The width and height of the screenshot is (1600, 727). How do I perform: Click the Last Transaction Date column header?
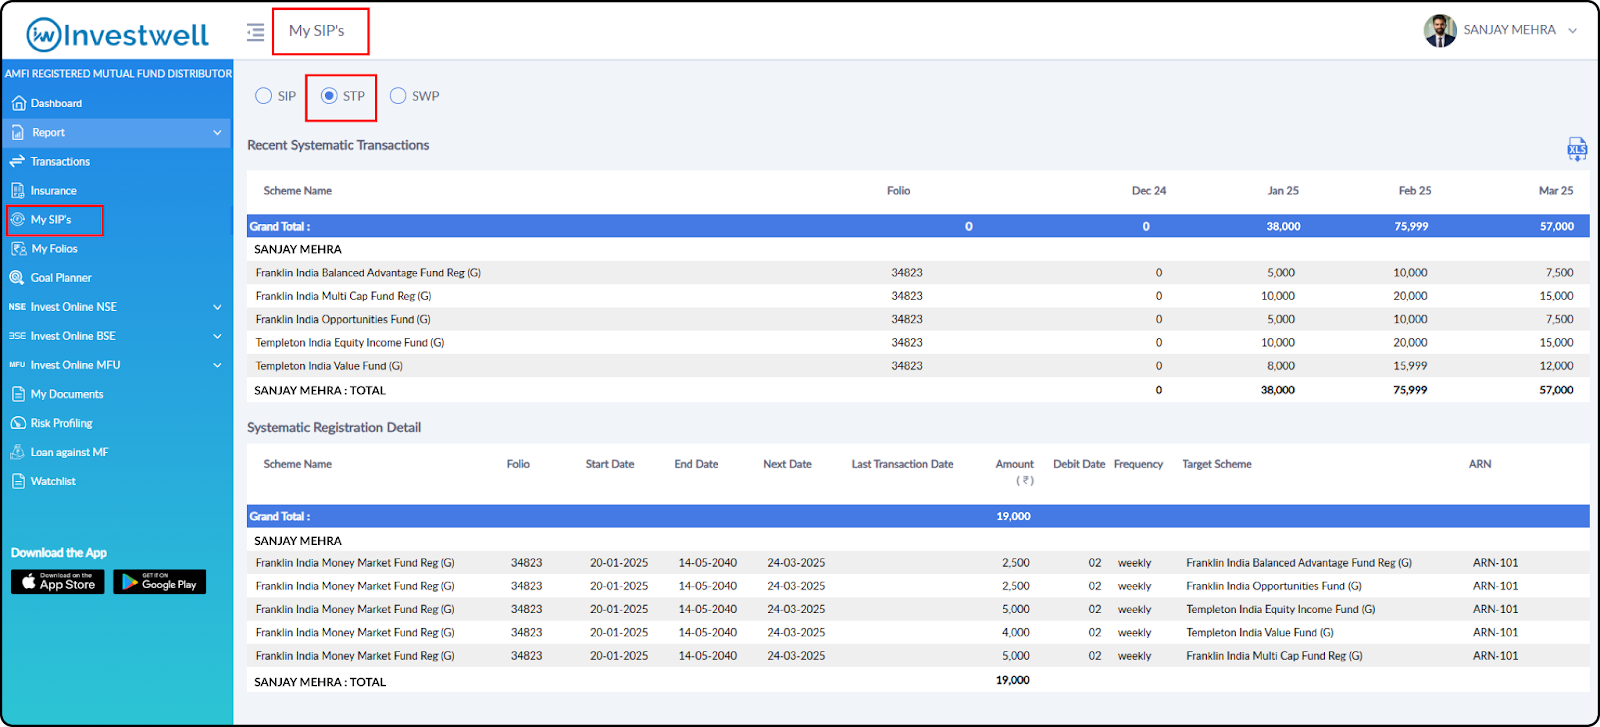click(902, 464)
